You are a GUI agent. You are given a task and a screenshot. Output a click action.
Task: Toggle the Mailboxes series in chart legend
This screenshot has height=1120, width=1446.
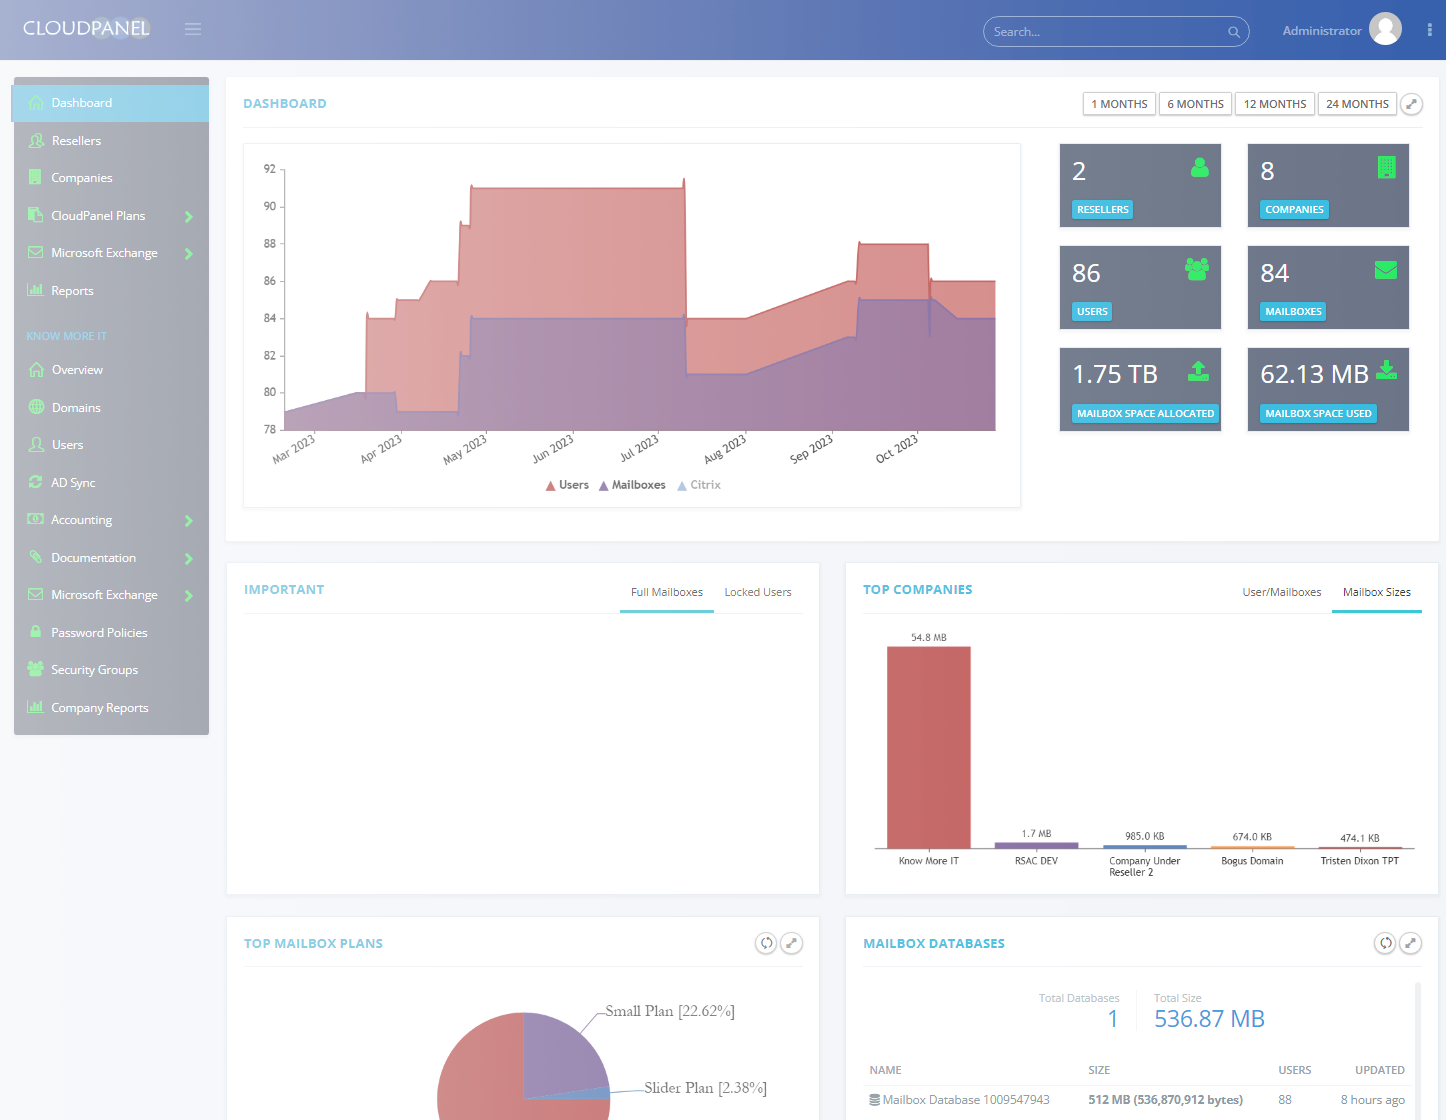(632, 485)
